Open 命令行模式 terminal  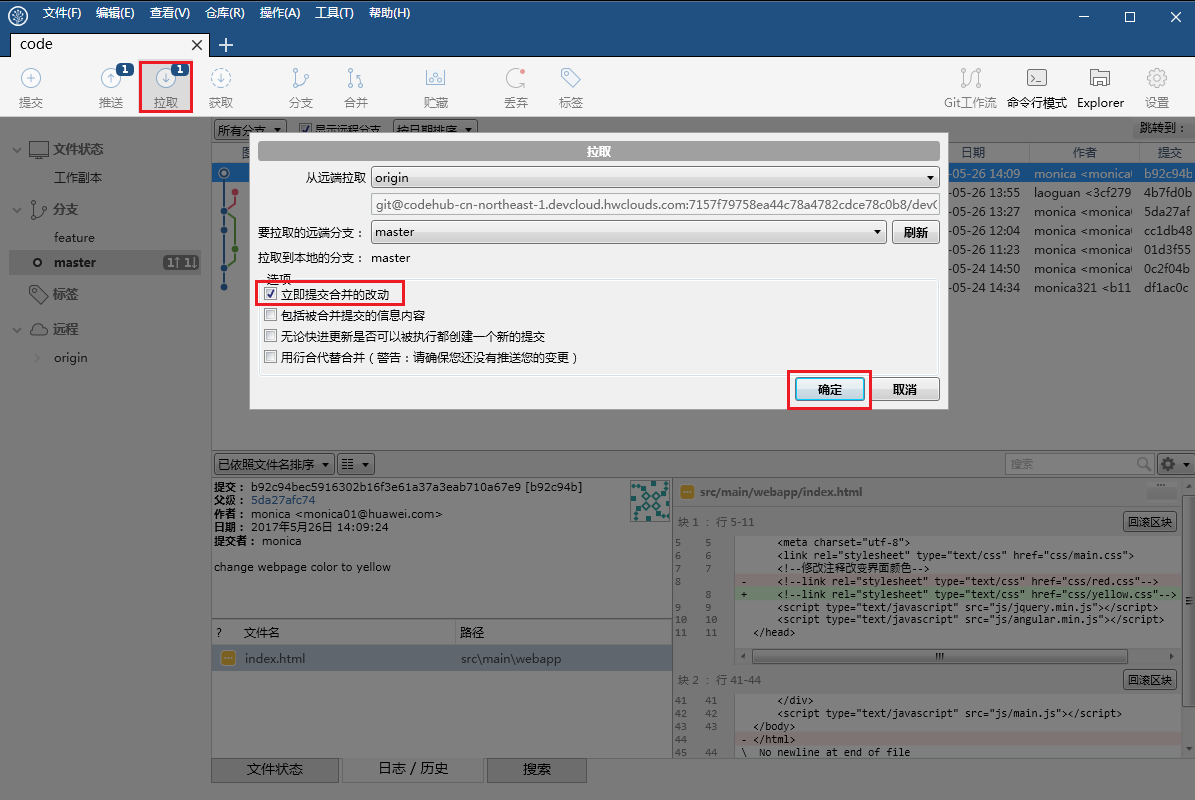point(1036,88)
